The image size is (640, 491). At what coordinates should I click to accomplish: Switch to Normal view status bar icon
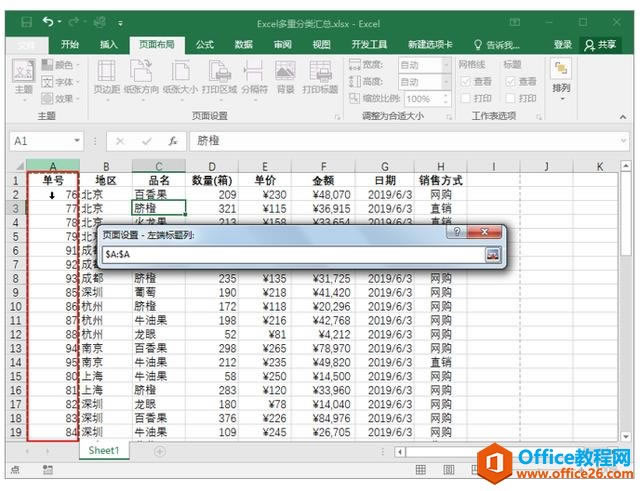coord(421,470)
